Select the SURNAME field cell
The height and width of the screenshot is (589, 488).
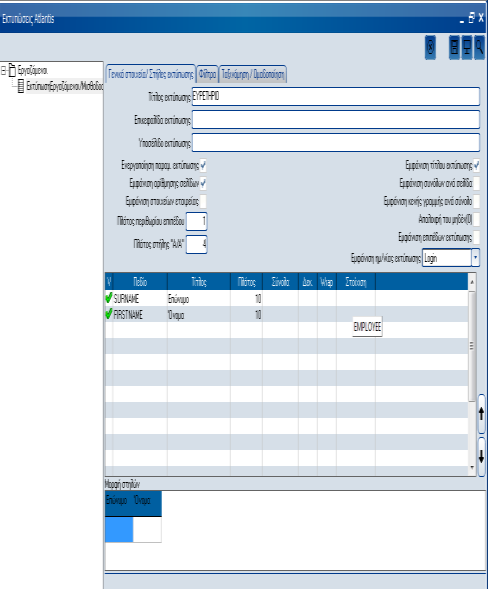pyautogui.click(x=140, y=298)
